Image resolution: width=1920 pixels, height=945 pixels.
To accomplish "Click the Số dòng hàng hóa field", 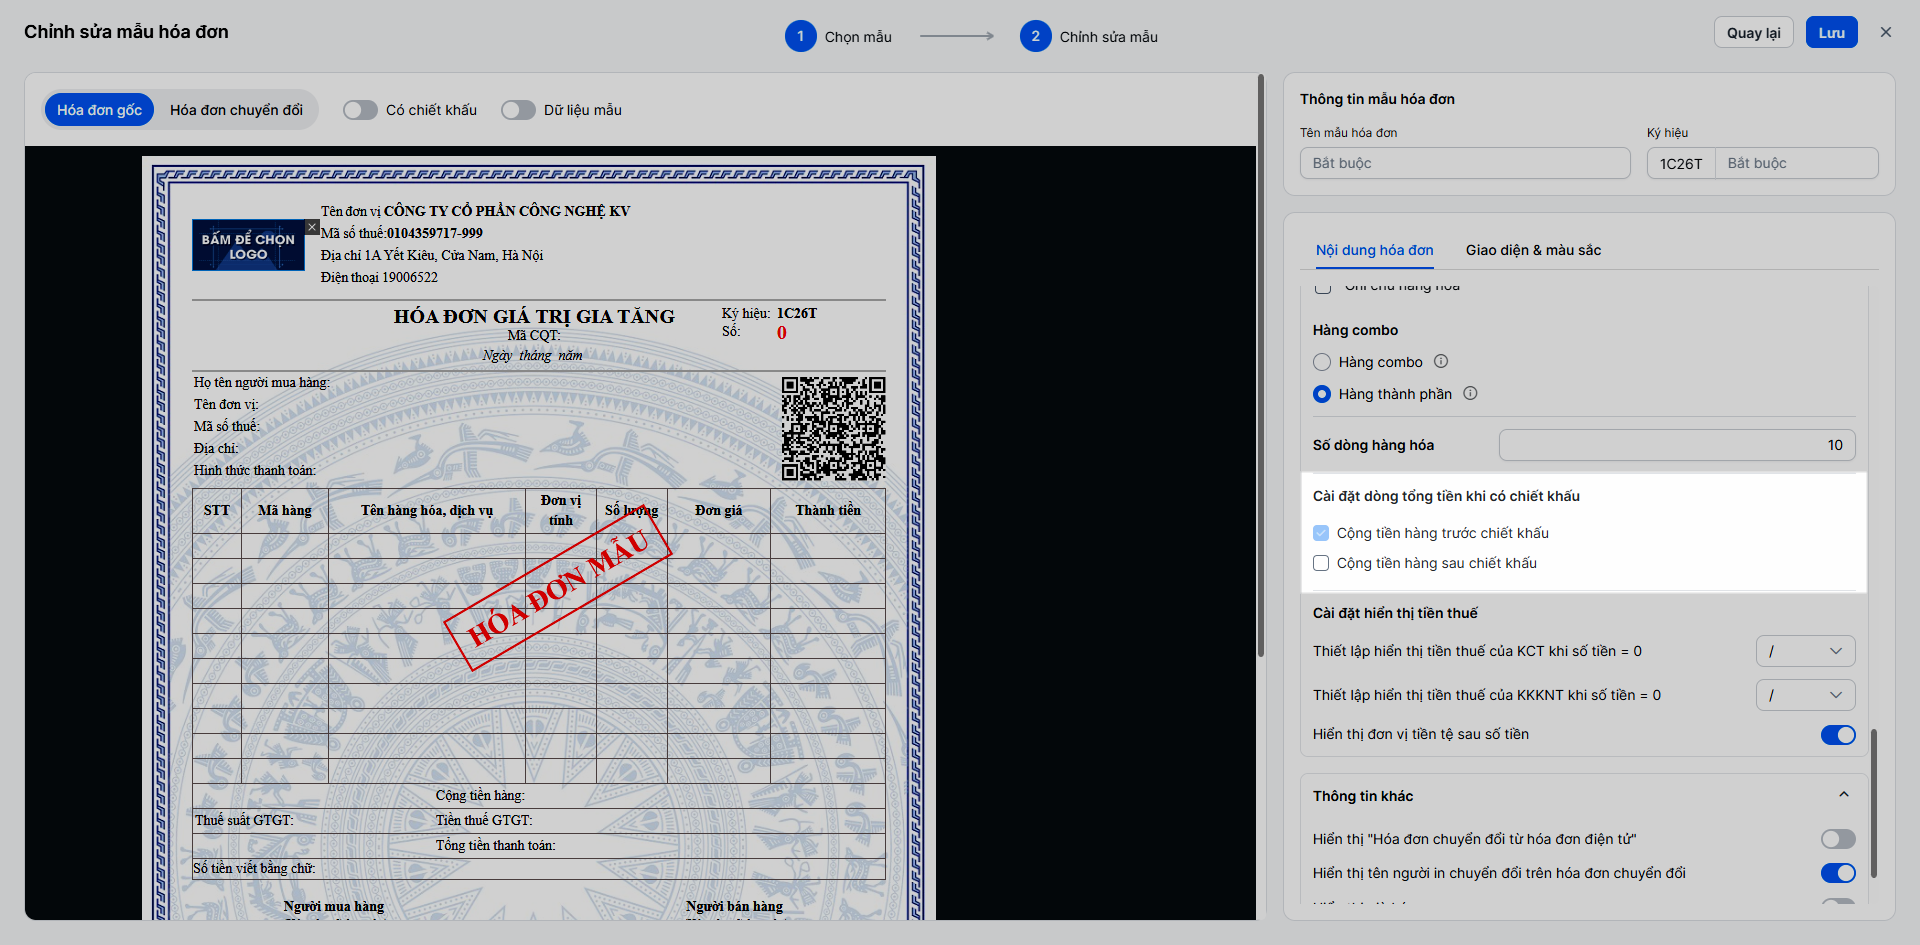I will coord(1677,445).
